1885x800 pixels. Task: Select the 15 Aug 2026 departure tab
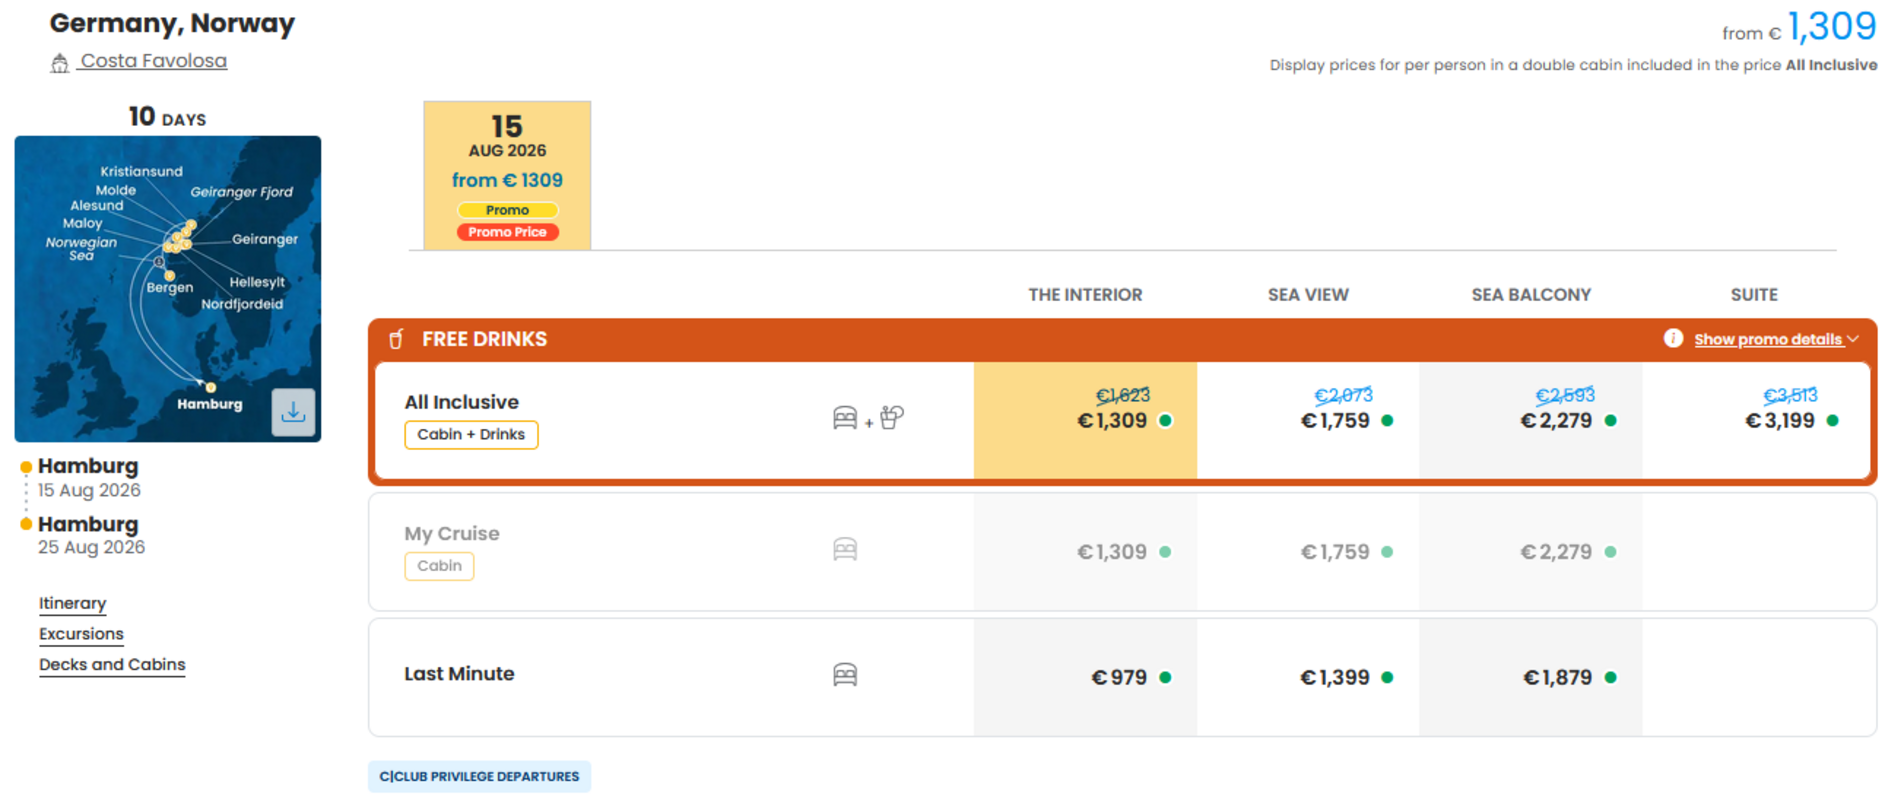tap(507, 175)
